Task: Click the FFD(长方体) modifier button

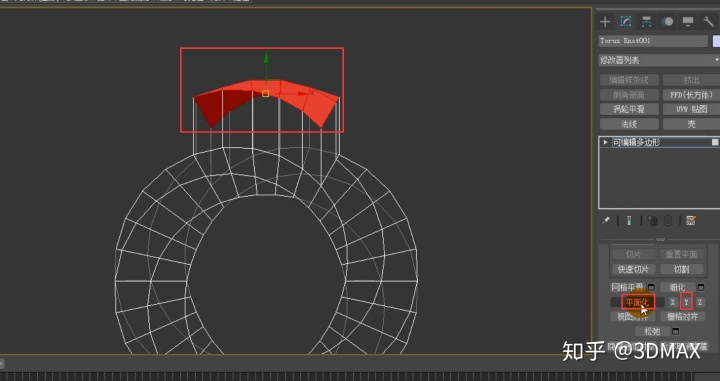Action: [691, 95]
